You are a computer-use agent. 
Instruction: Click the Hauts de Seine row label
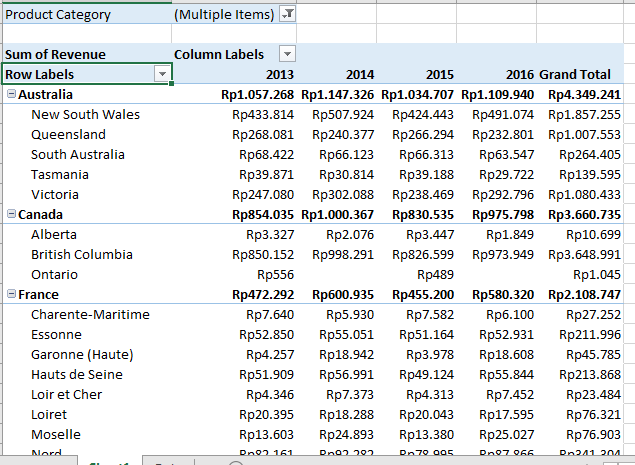click(x=77, y=374)
